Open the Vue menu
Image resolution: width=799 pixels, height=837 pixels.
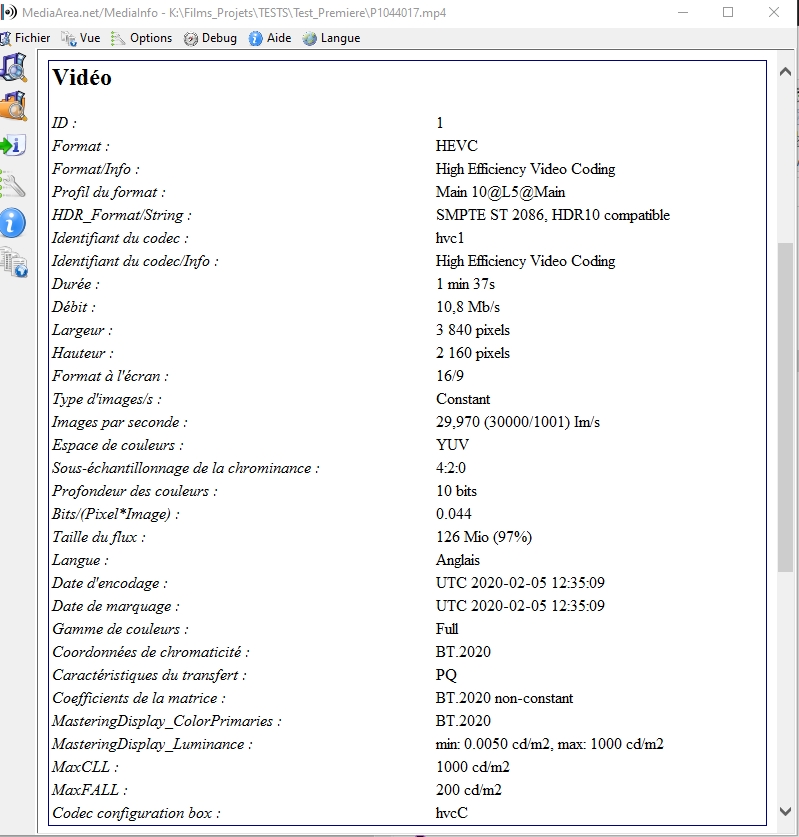[81, 38]
